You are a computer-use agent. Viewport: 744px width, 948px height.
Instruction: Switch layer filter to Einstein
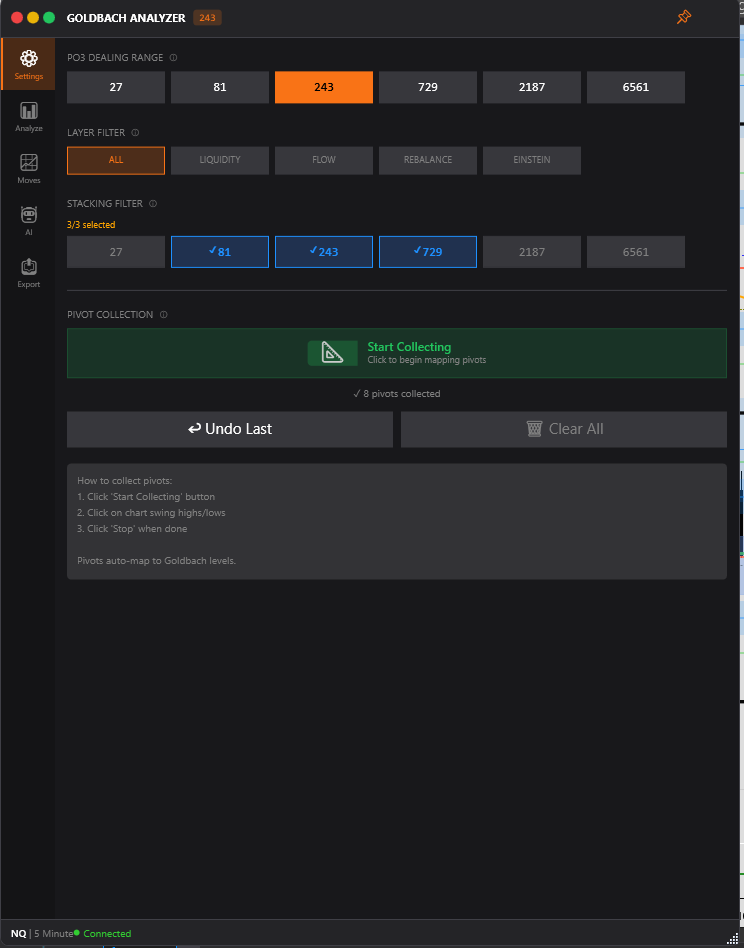point(532,160)
